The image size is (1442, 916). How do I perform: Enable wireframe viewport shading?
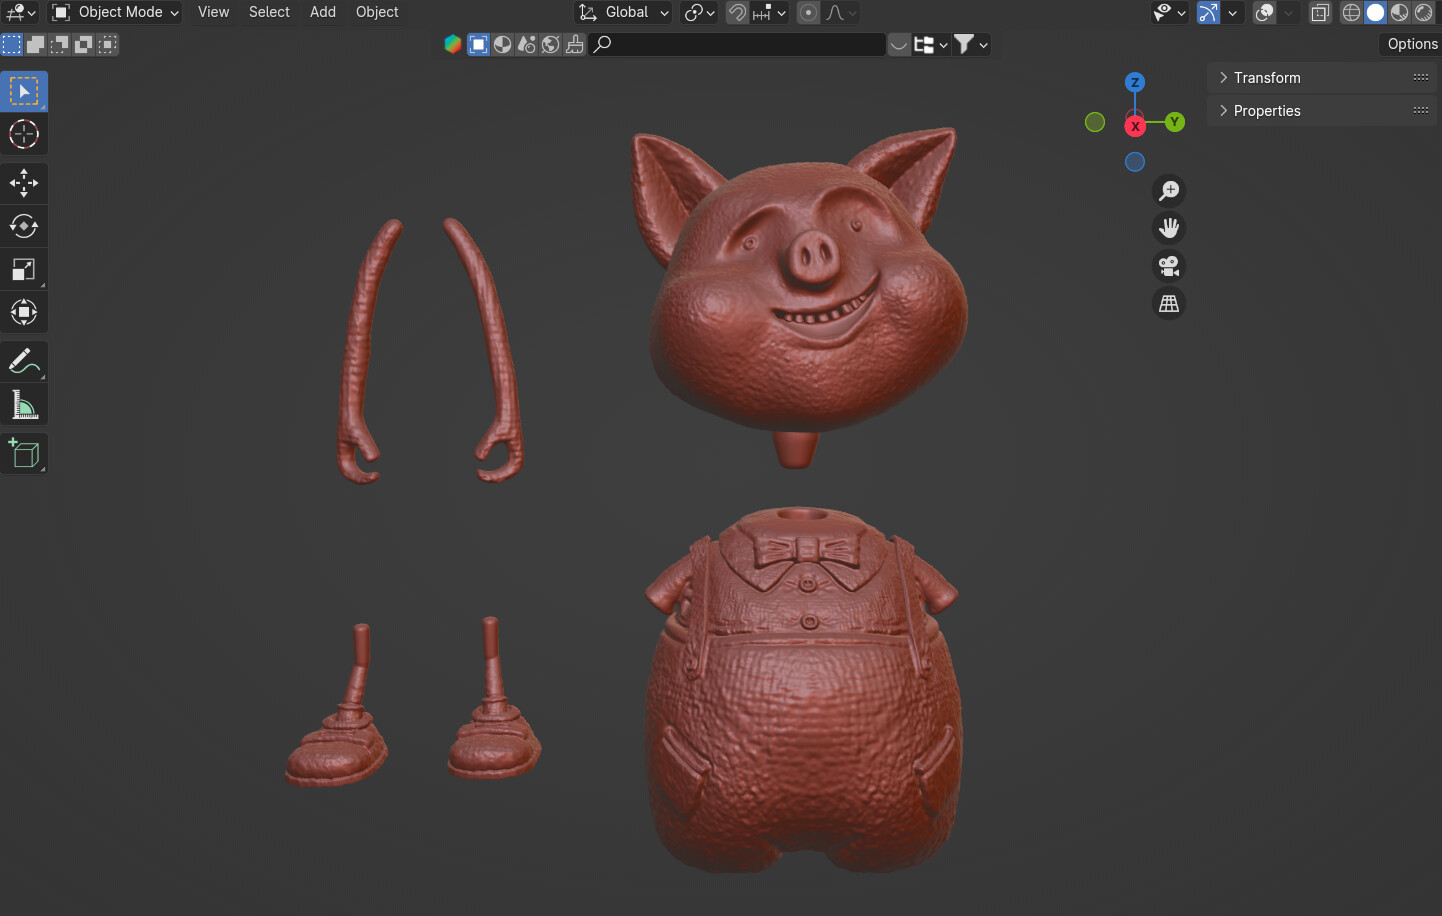click(1350, 13)
